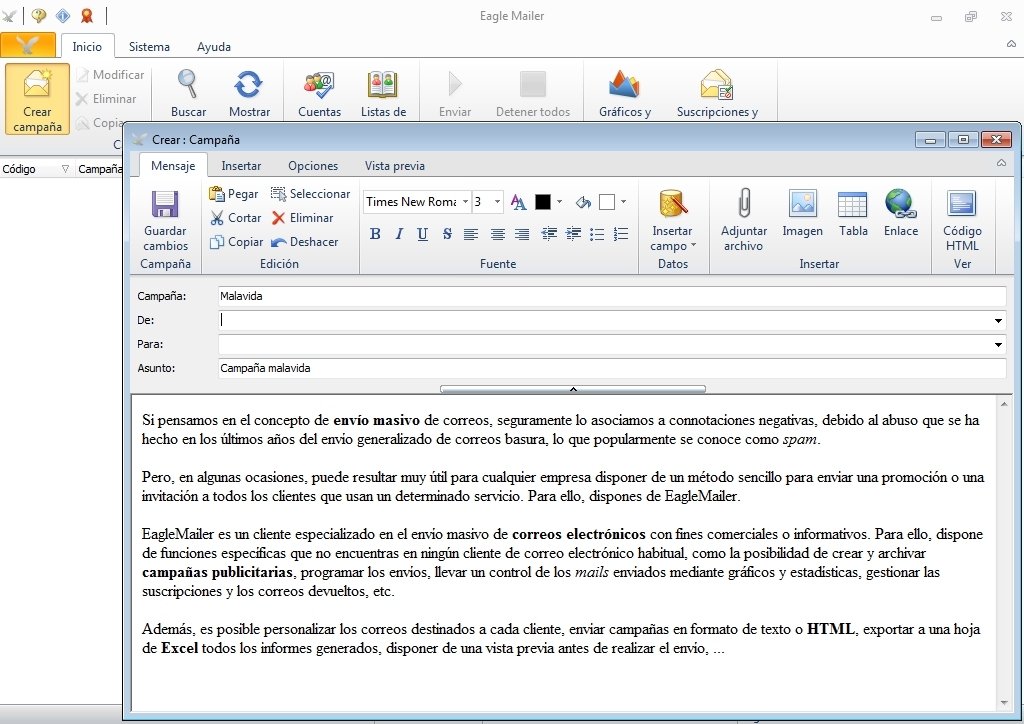Image resolution: width=1024 pixels, height=724 pixels.
Task: Collapse the main Eagle Mailer ribbon
Action: [1011, 44]
